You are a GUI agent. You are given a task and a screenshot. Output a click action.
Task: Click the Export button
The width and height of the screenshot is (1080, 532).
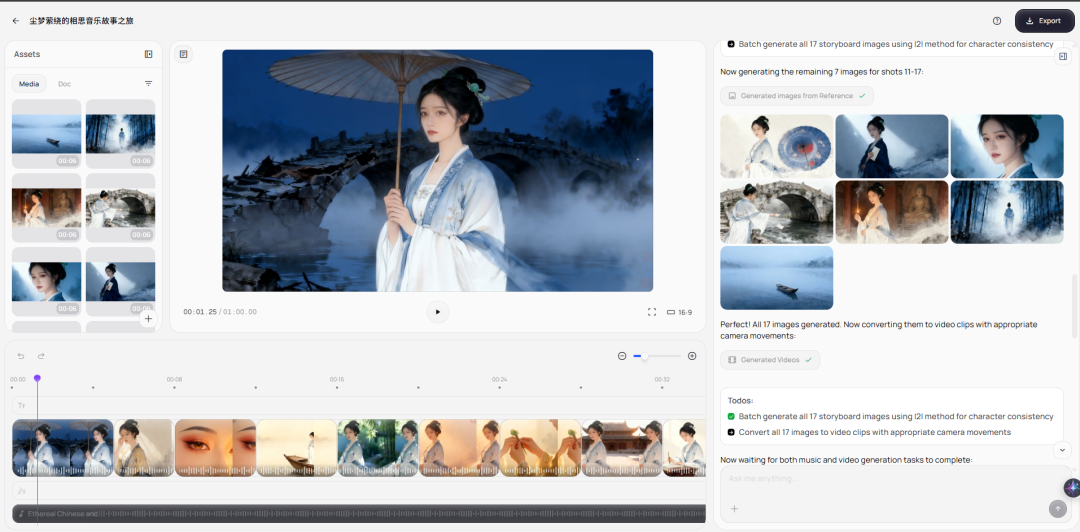click(1044, 20)
